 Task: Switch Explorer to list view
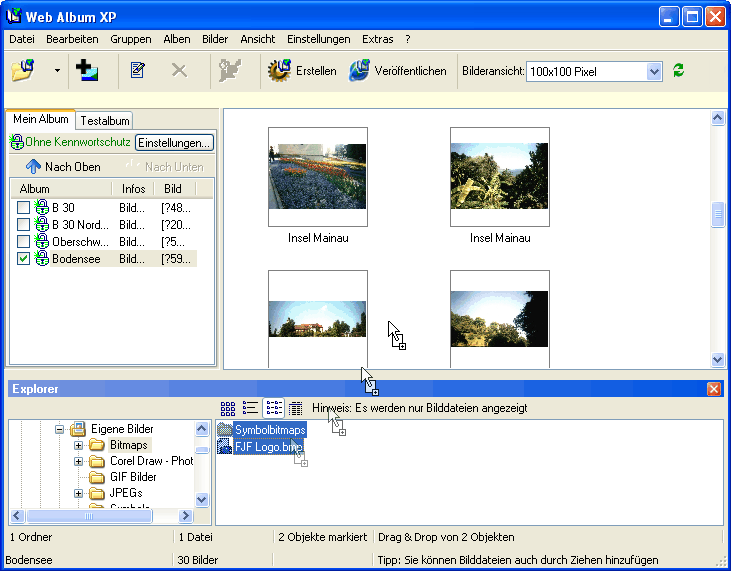(274, 409)
